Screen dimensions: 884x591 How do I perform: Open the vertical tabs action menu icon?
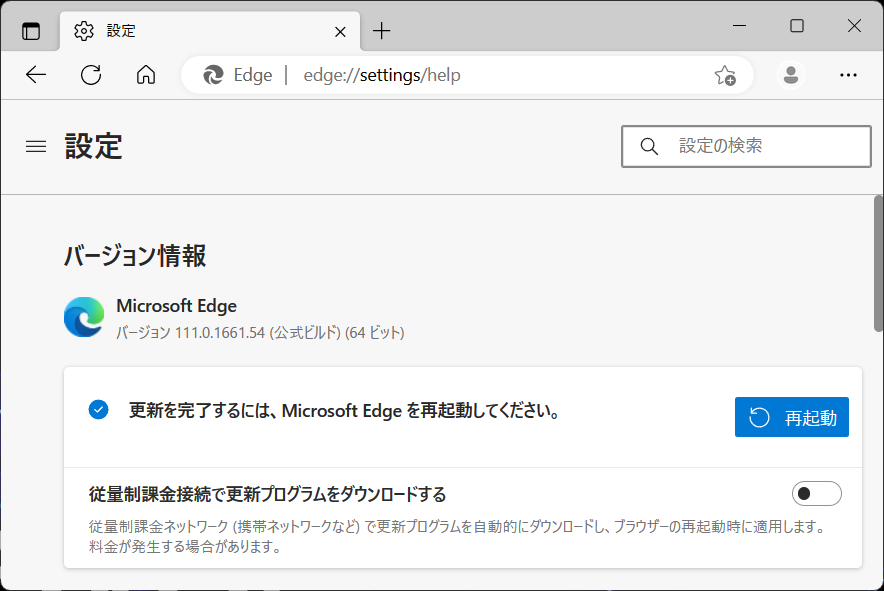point(31,30)
